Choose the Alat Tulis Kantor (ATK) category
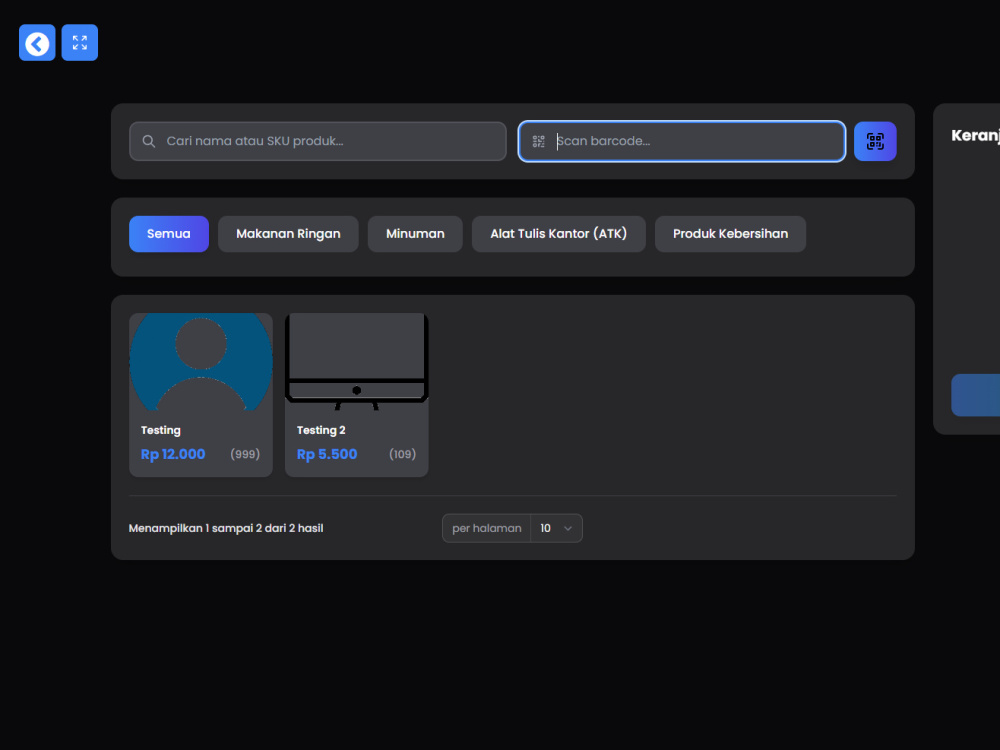1000x750 pixels. (x=559, y=234)
